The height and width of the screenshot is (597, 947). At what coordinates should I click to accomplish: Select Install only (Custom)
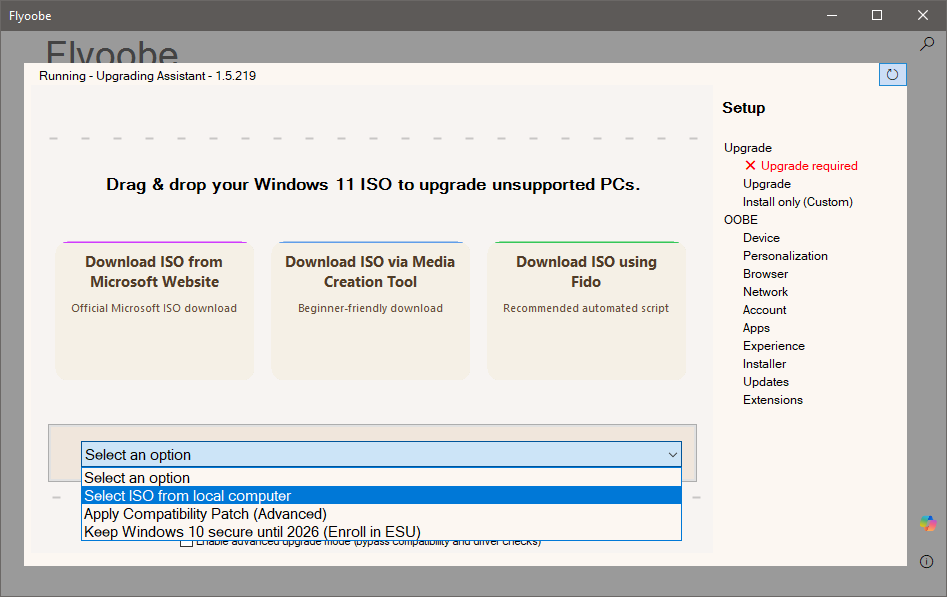click(x=797, y=202)
